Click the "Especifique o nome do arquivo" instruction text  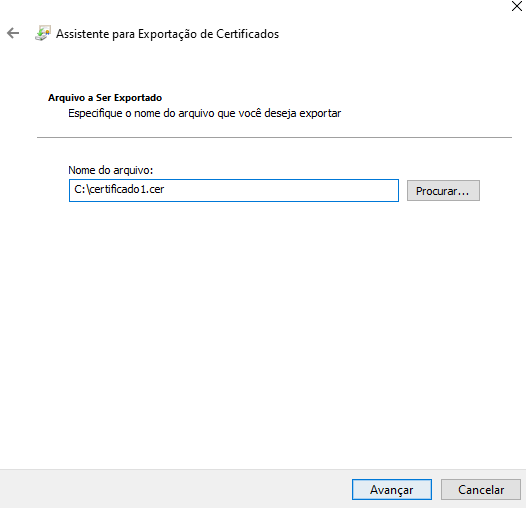click(x=205, y=113)
